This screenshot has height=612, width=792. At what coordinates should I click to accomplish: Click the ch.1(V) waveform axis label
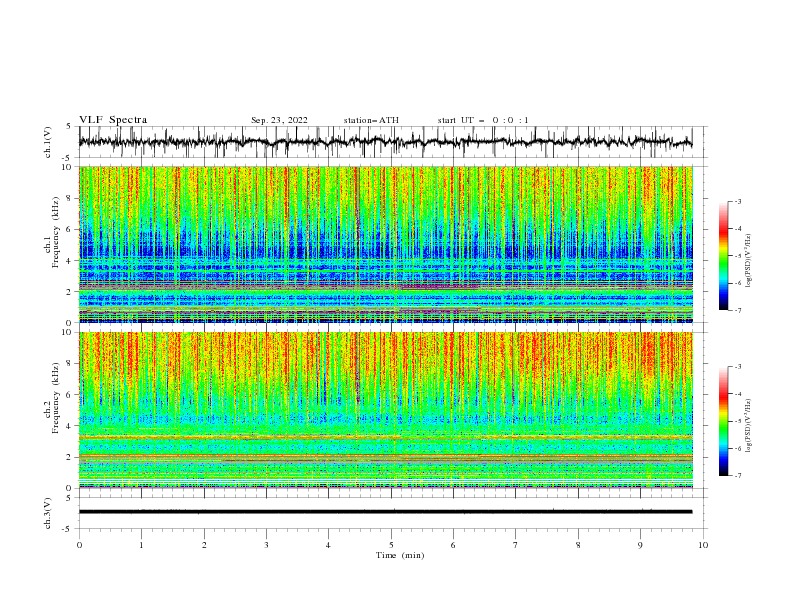click(48, 142)
